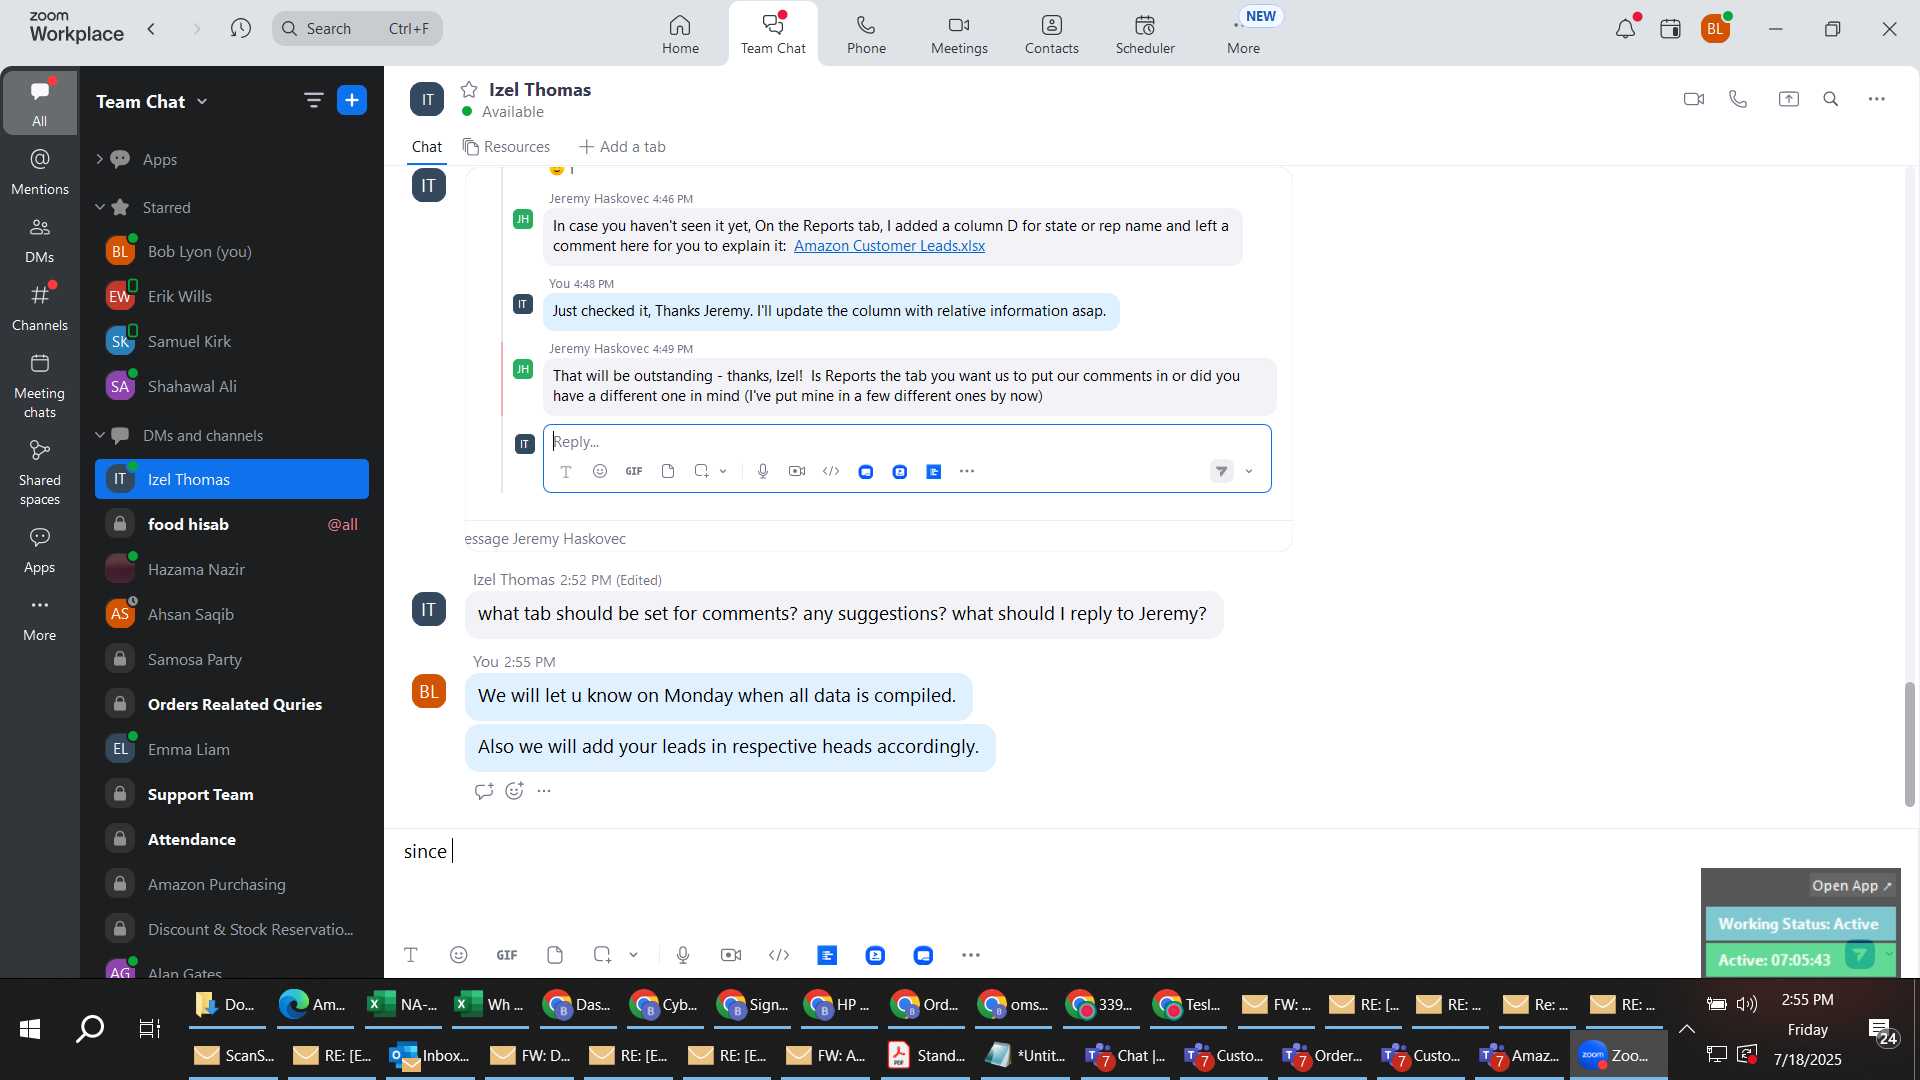
Task: Open the history clock icon
Action: [x=240, y=28]
